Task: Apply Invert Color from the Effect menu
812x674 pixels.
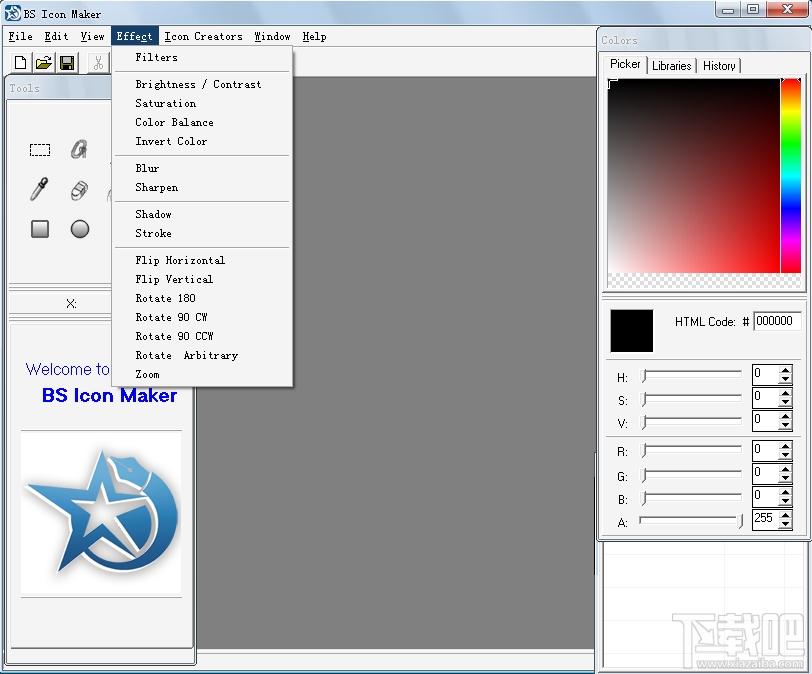Action: pos(171,141)
